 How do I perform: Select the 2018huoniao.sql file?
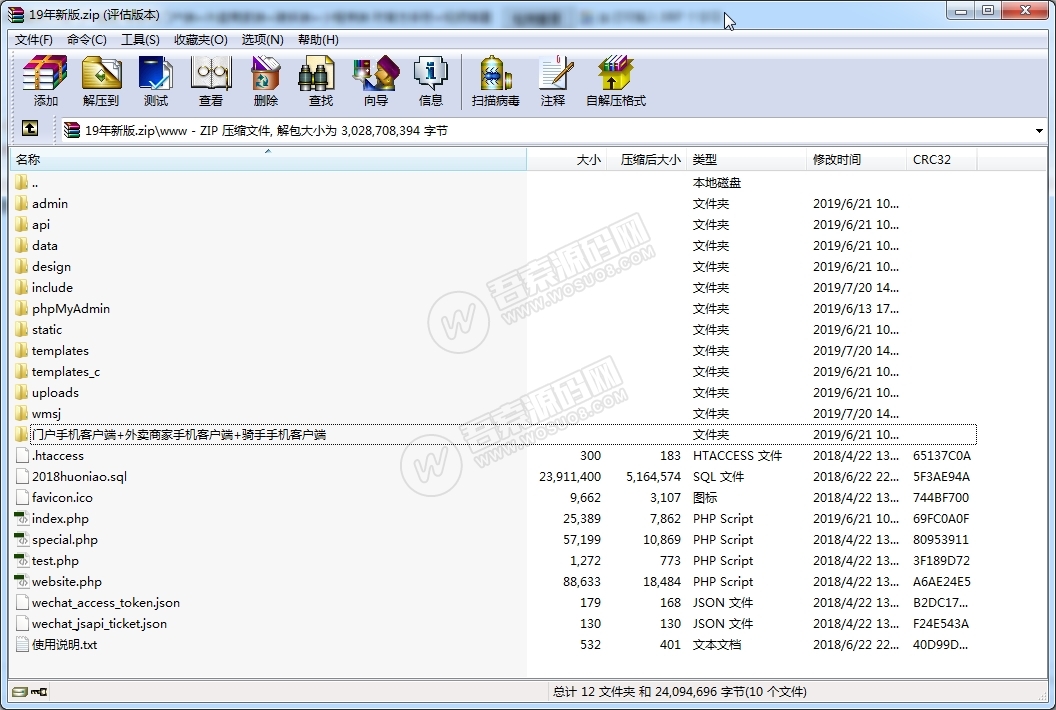click(79, 477)
